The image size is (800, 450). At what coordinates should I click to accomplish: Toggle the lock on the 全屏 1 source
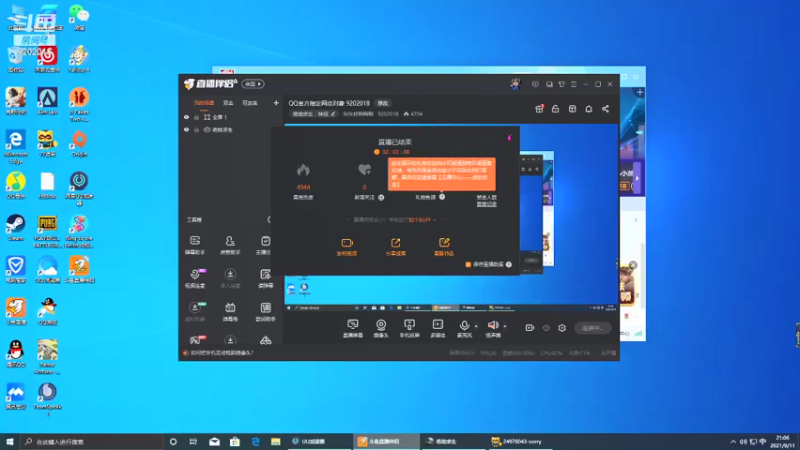tap(196, 117)
